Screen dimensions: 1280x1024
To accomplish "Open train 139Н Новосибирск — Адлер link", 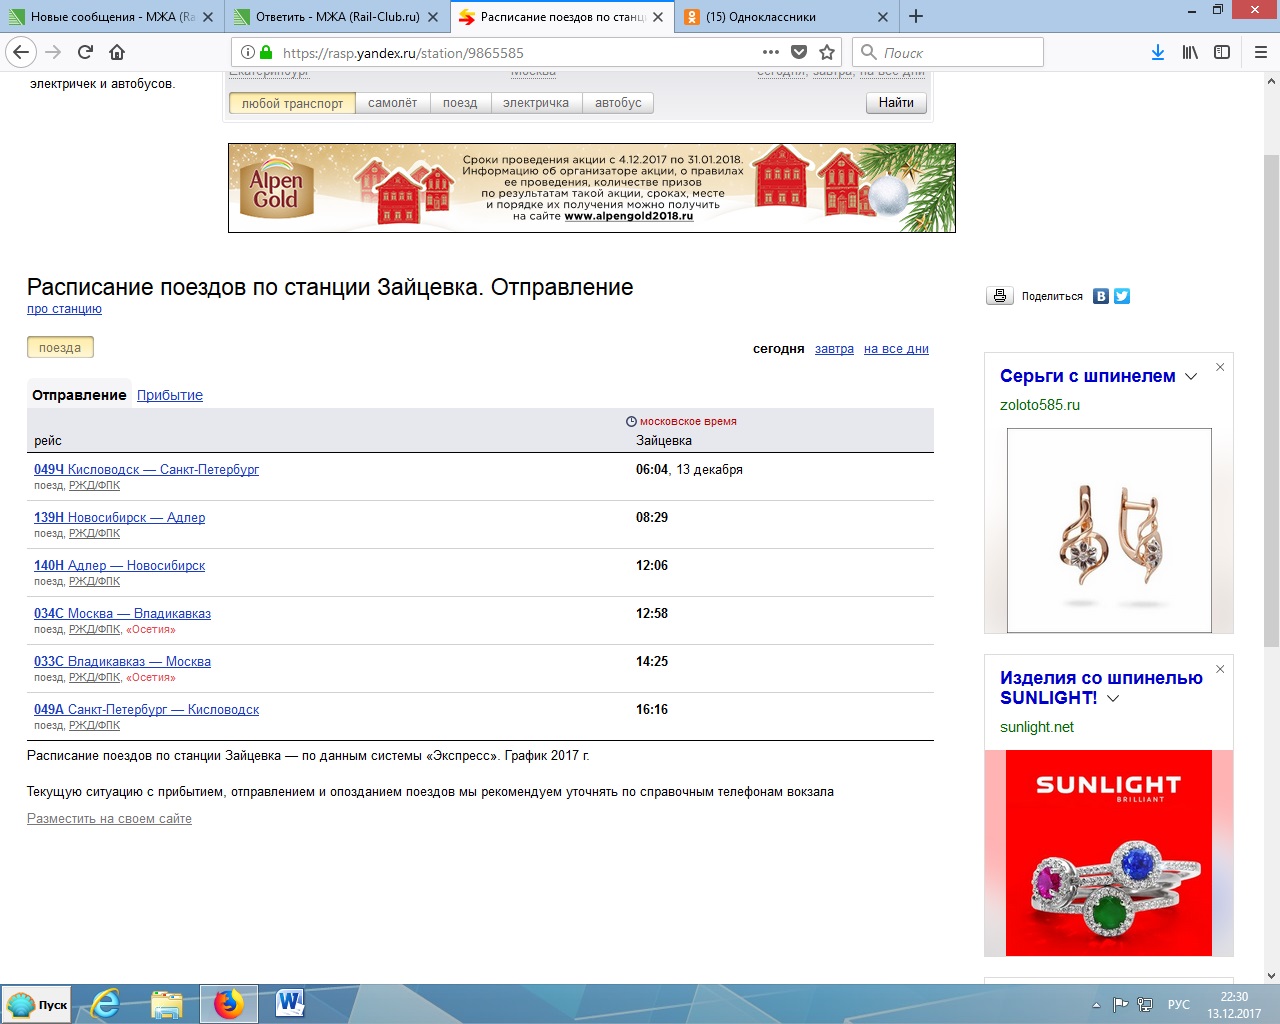I will pyautogui.click(x=119, y=517).
